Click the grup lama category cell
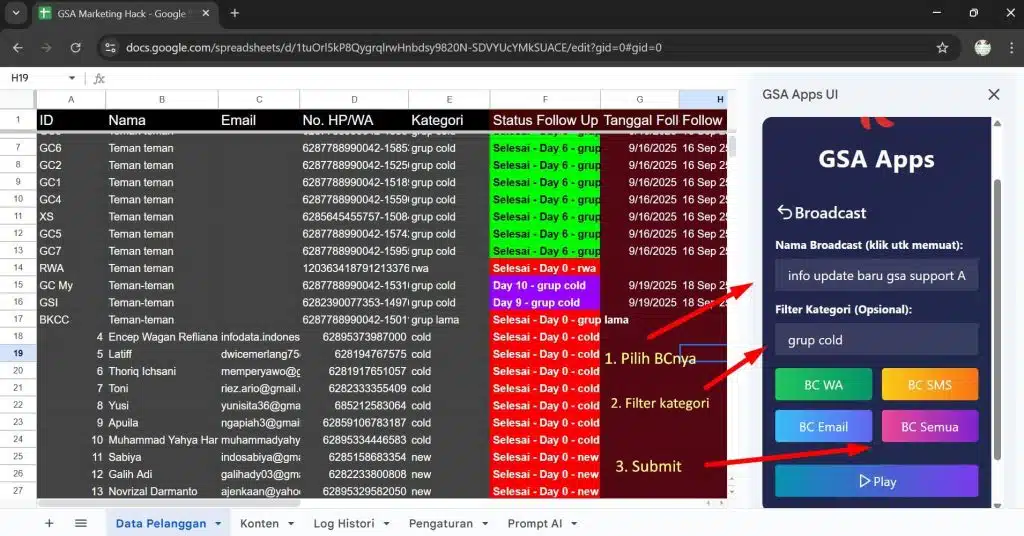 pos(449,320)
